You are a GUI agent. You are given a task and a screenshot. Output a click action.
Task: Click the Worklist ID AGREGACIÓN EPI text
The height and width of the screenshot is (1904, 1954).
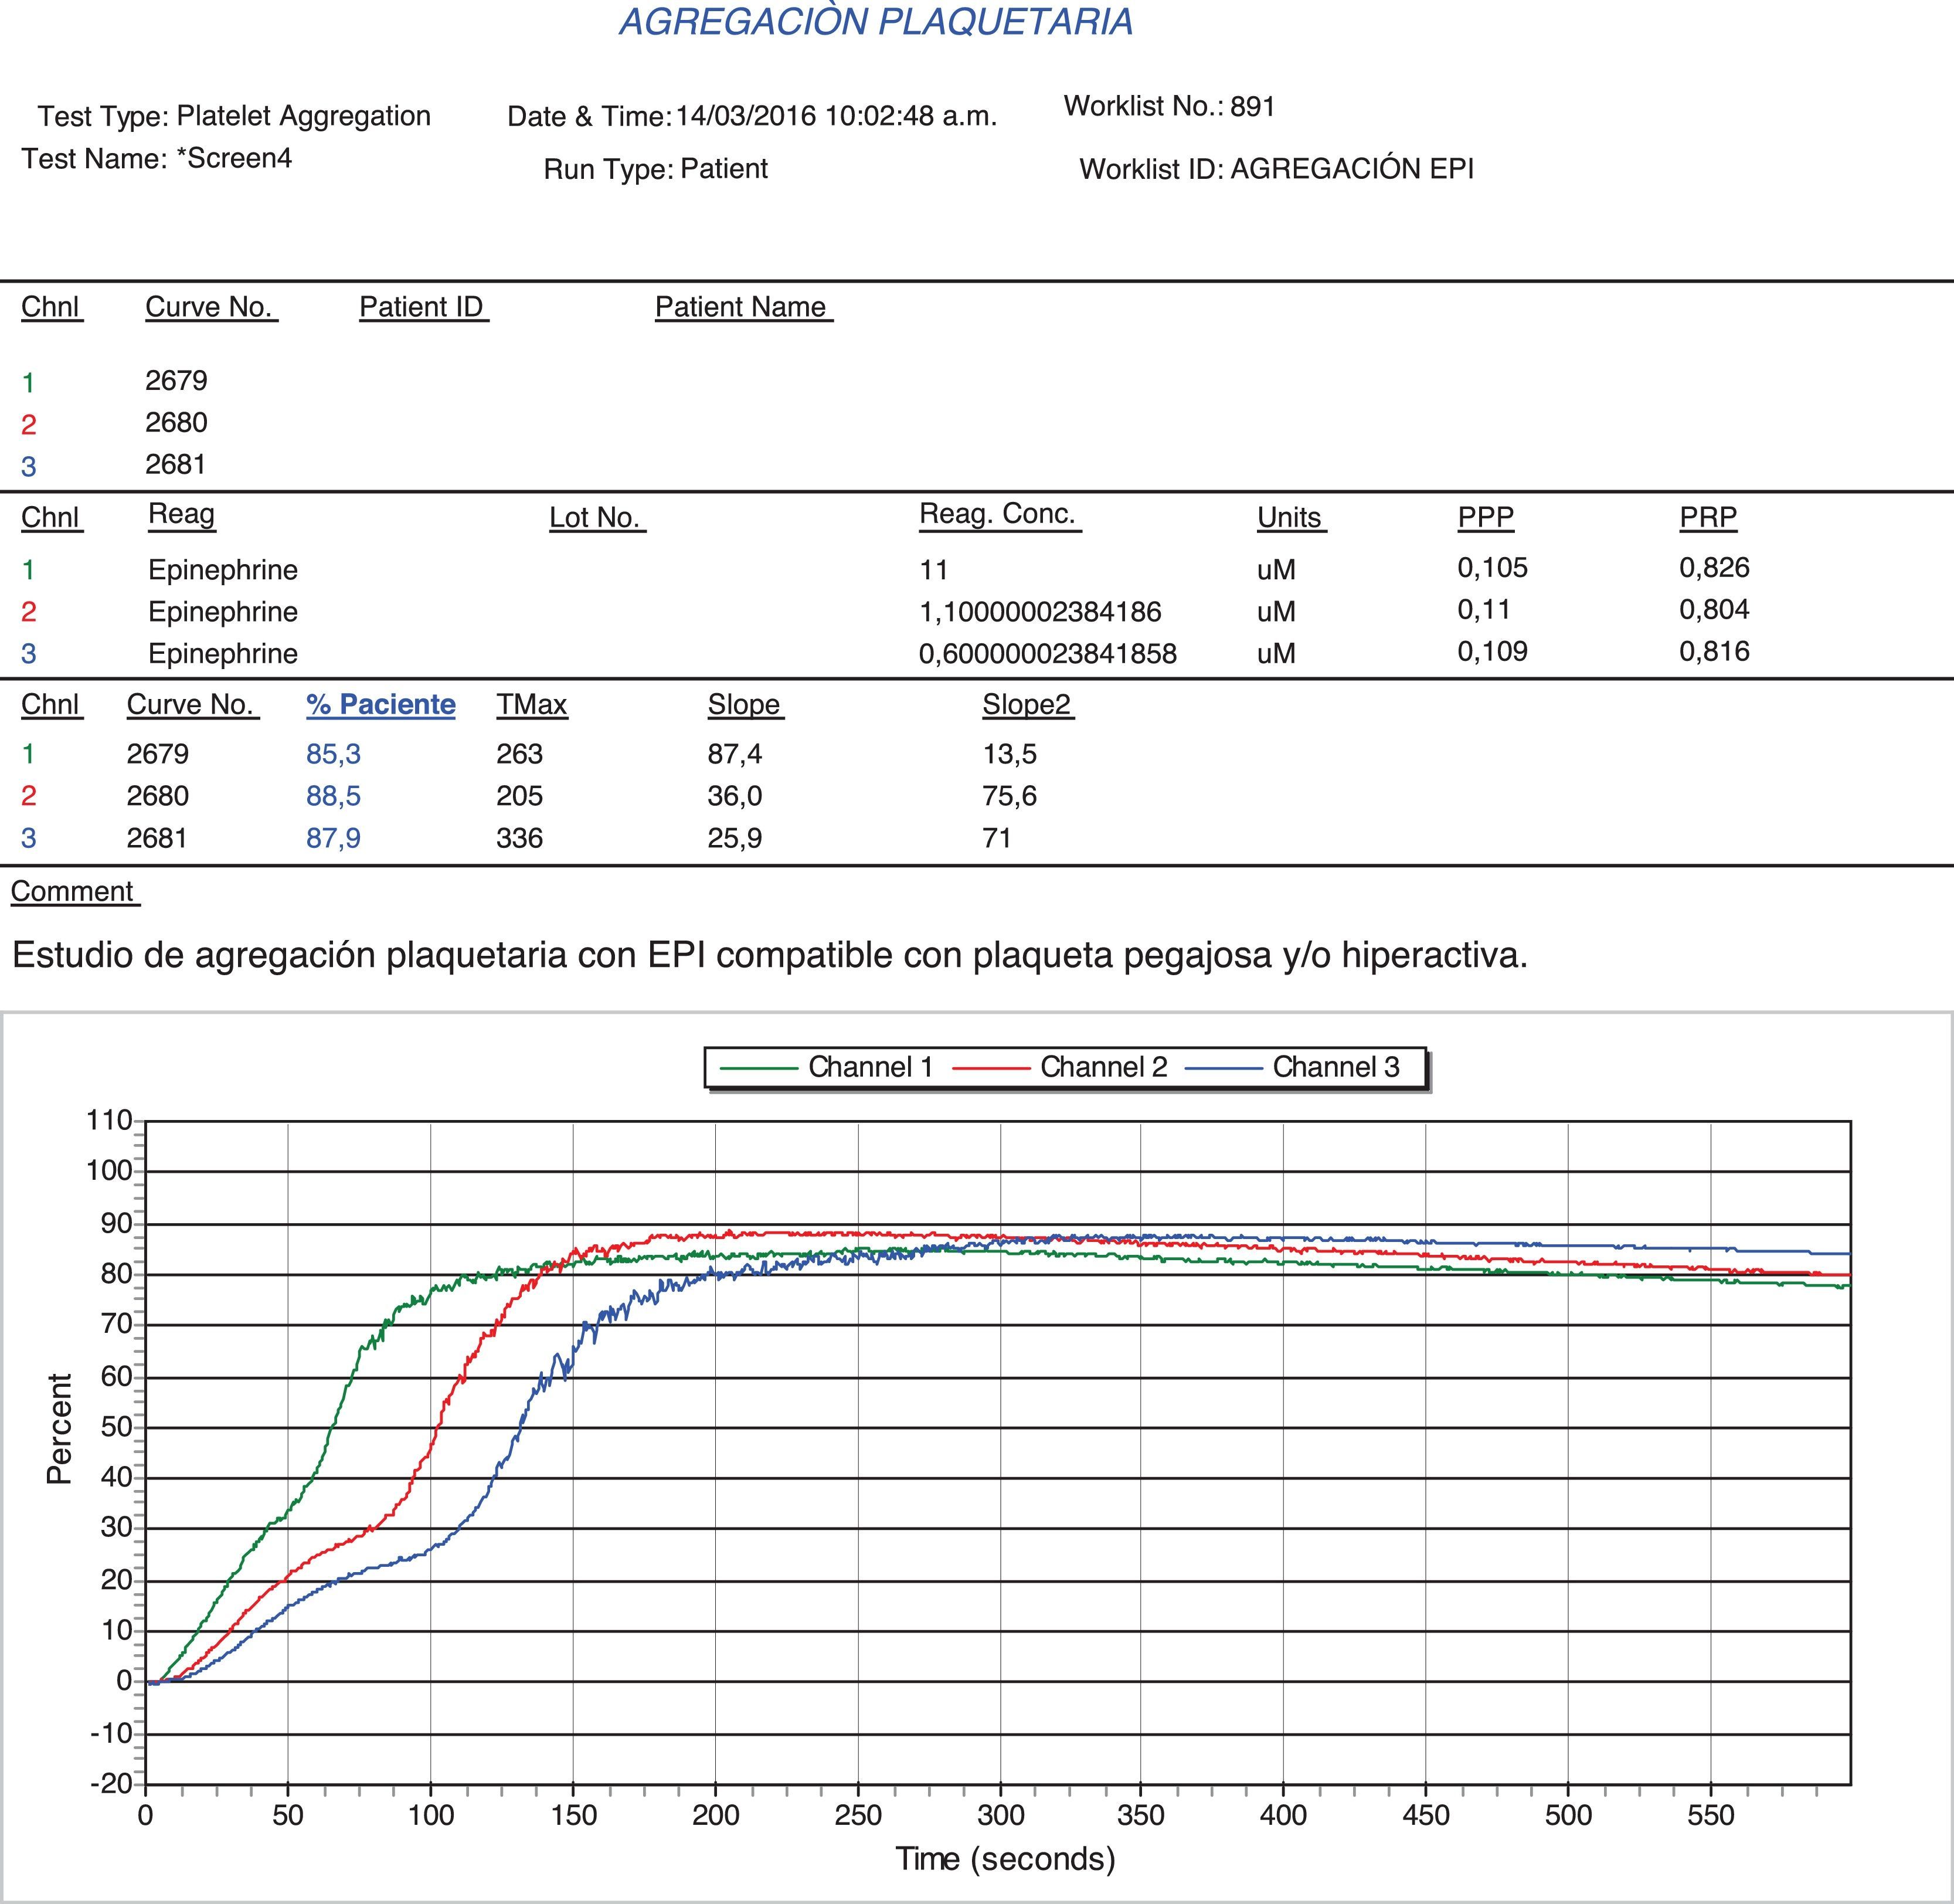point(1276,169)
